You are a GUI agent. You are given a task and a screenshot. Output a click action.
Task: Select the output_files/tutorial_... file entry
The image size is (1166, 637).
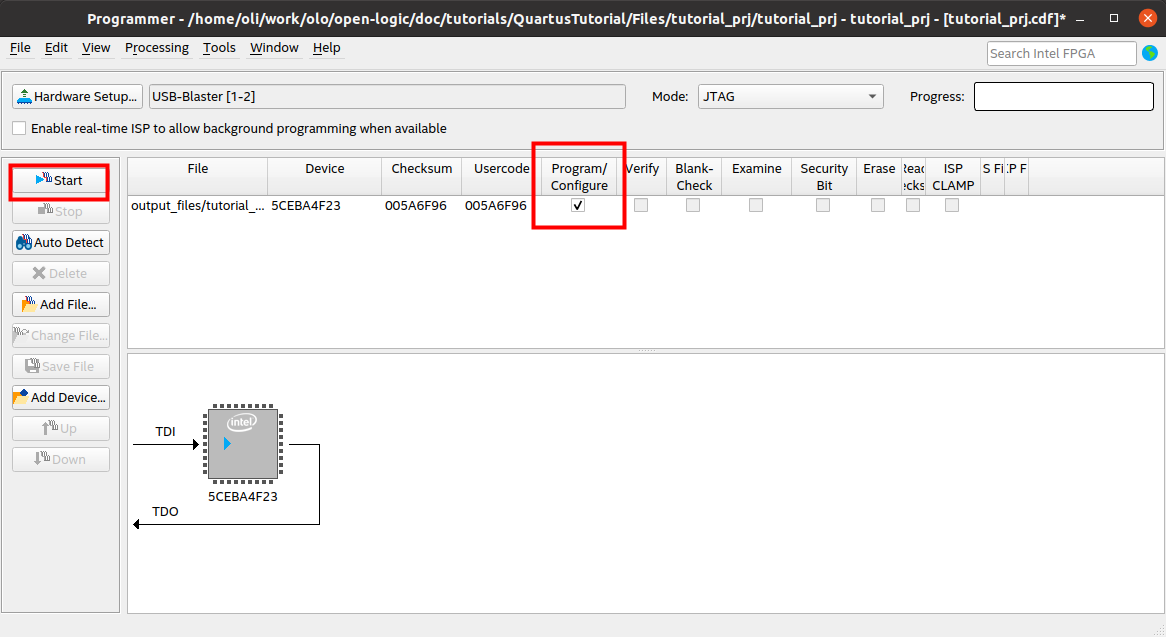coord(198,206)
